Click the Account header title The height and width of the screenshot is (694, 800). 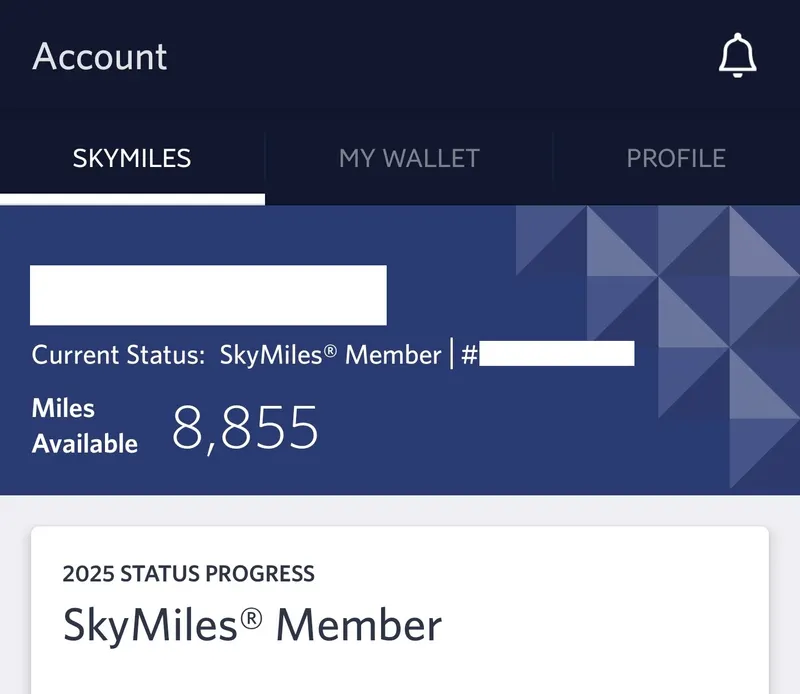tap(100, 56)
